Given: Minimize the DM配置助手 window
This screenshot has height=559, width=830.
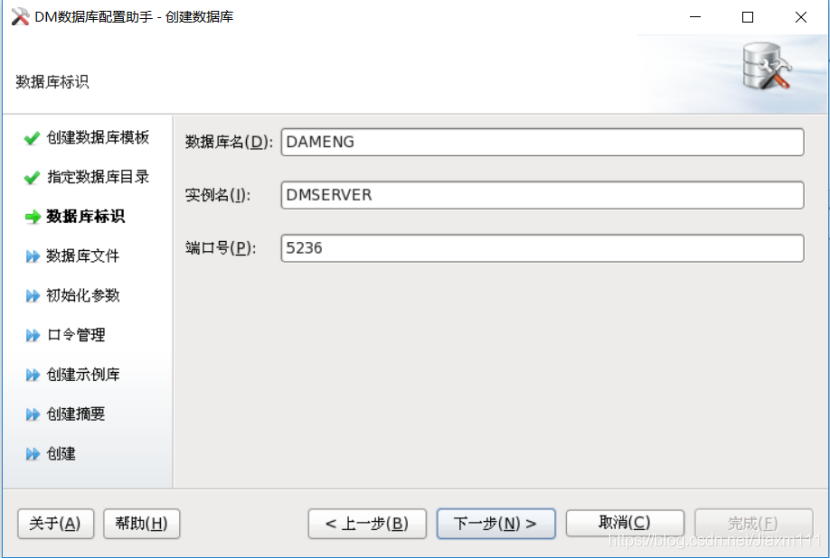Looking at the screenshot, I should click(x=695, y=17).
